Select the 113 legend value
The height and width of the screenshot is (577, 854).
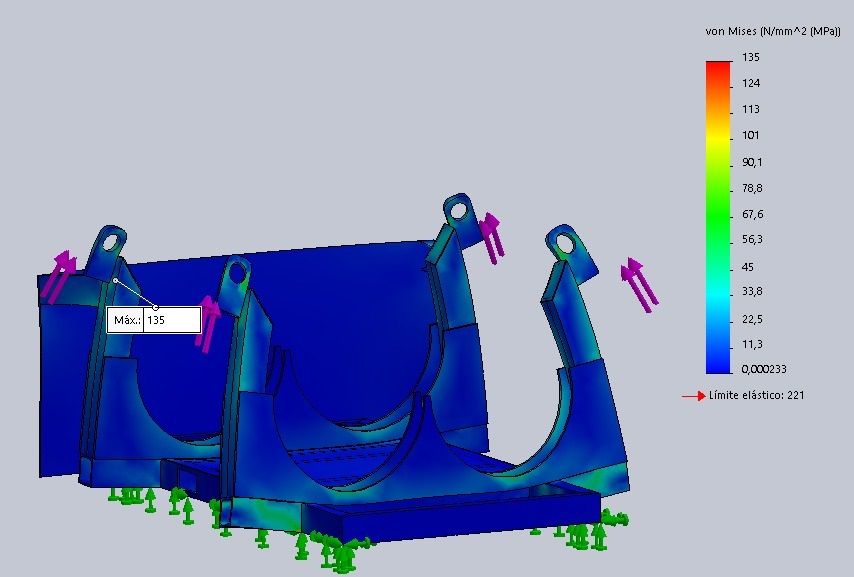click(751, 110)
